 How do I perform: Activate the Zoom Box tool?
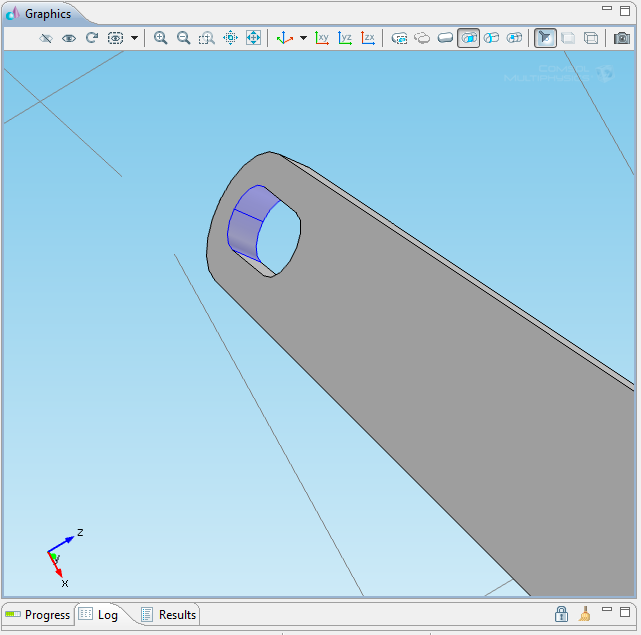pyautogui.click(x=207, y=38)
